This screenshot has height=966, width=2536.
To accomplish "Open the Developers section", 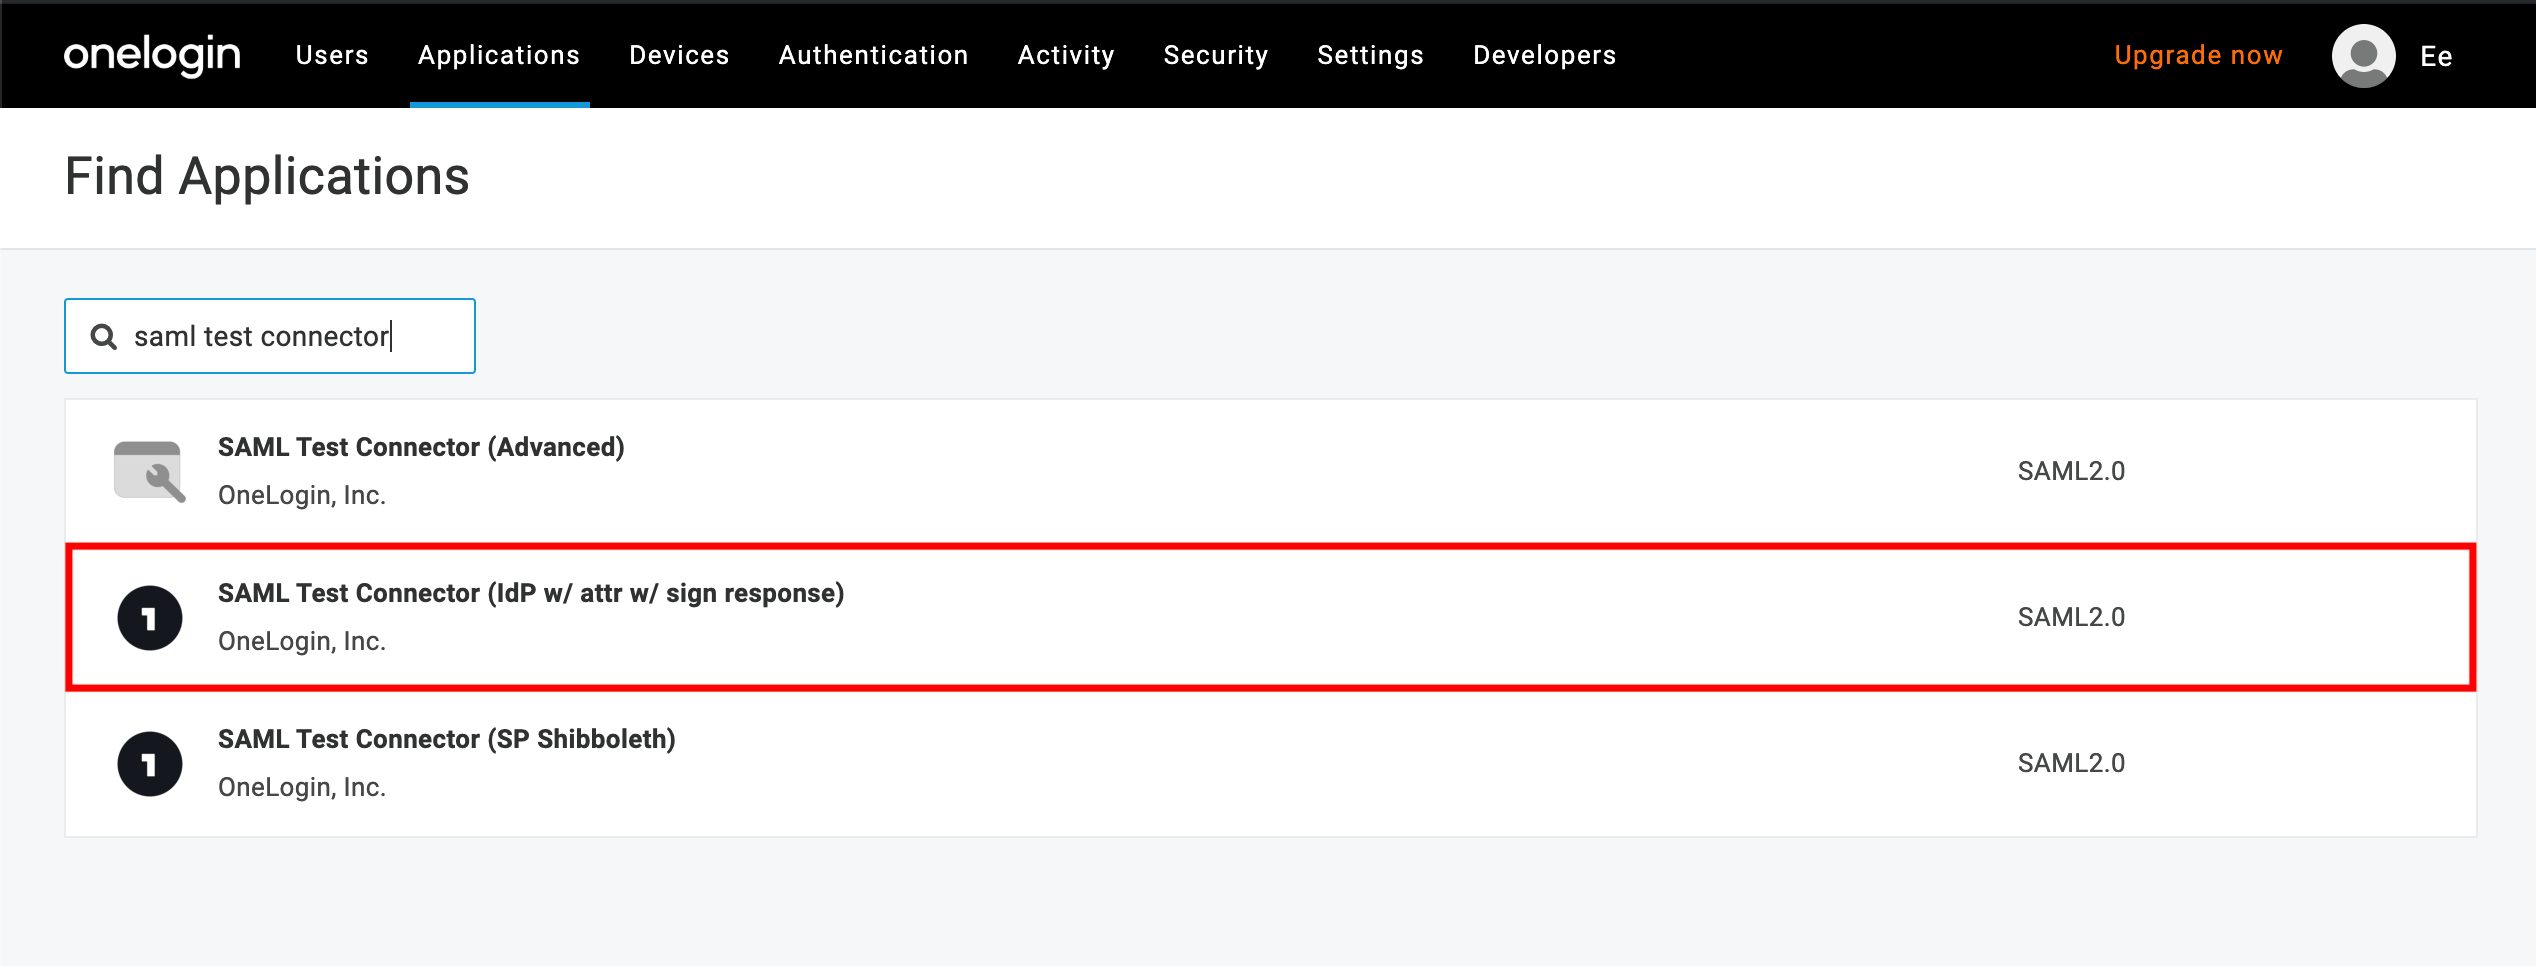I will pos(1543,55).
